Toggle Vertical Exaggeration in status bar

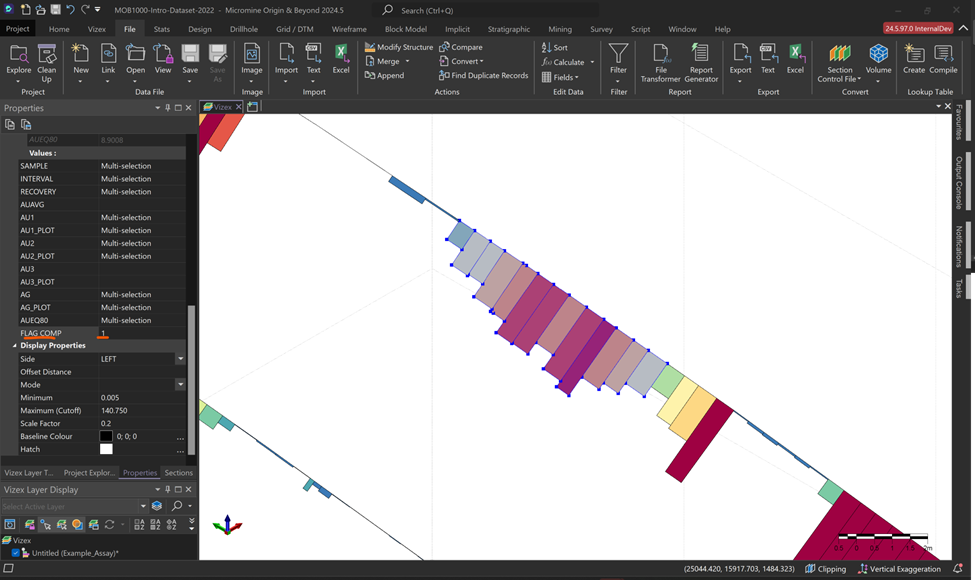(898, 569)
